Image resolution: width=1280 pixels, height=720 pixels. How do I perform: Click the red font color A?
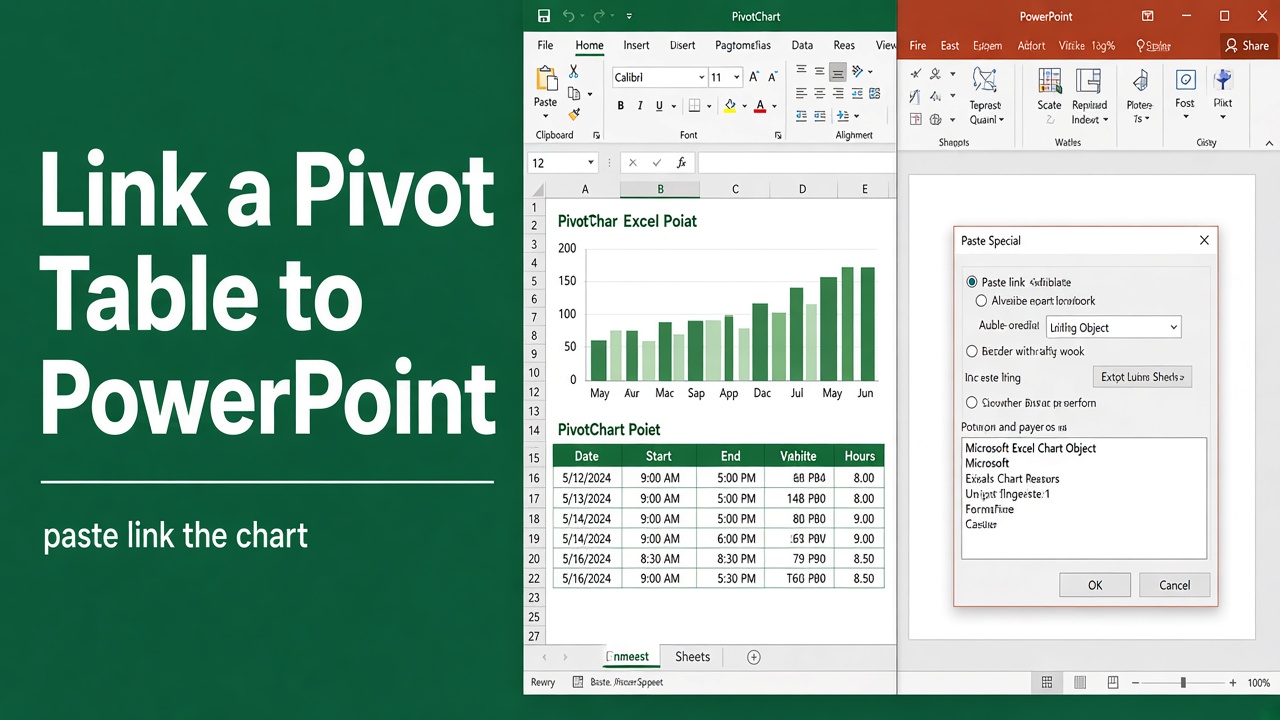[761, 106]
